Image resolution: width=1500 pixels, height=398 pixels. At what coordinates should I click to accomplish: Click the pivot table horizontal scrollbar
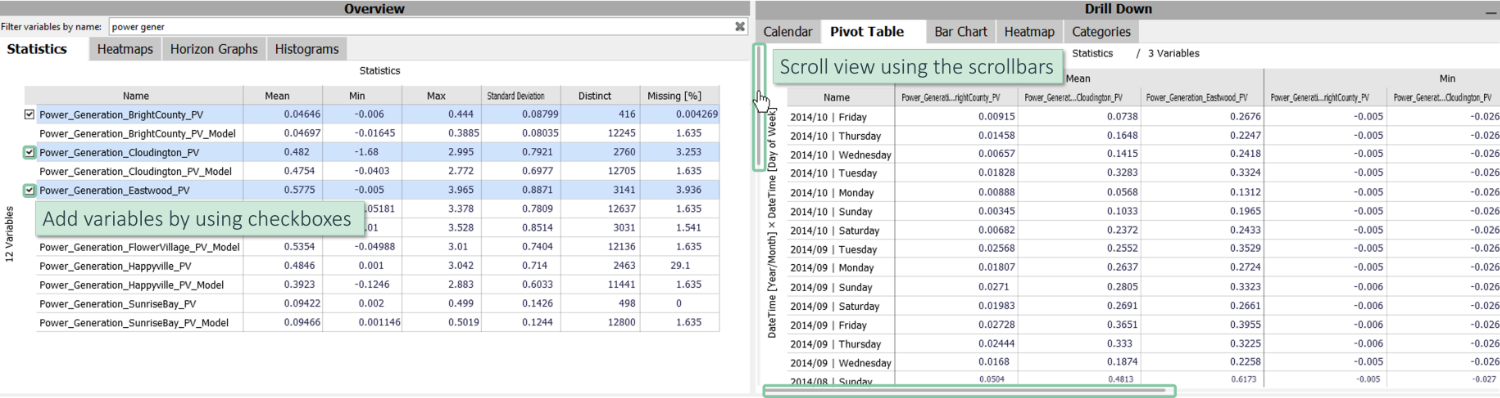[969, 391]
